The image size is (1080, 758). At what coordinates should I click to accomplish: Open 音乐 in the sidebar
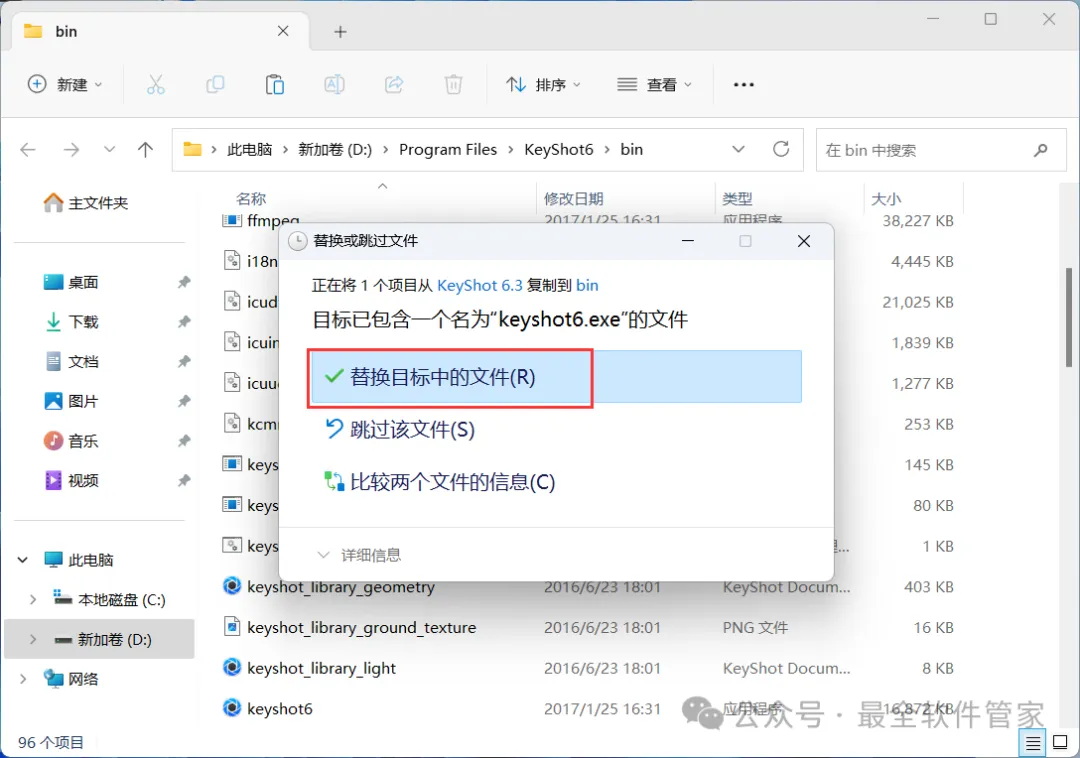coord(71,441)
